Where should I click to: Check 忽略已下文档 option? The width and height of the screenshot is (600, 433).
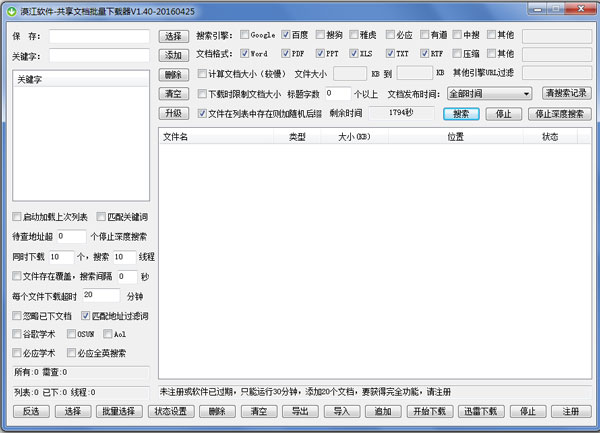(x=16, y=316)
